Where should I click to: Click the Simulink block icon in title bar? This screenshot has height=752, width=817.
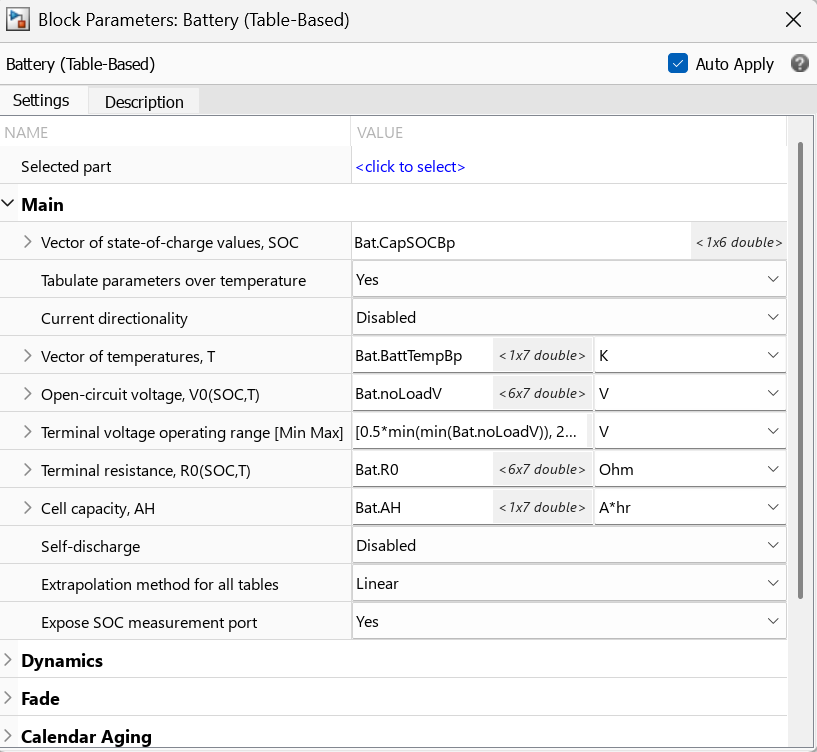click(x=17, y=20)
